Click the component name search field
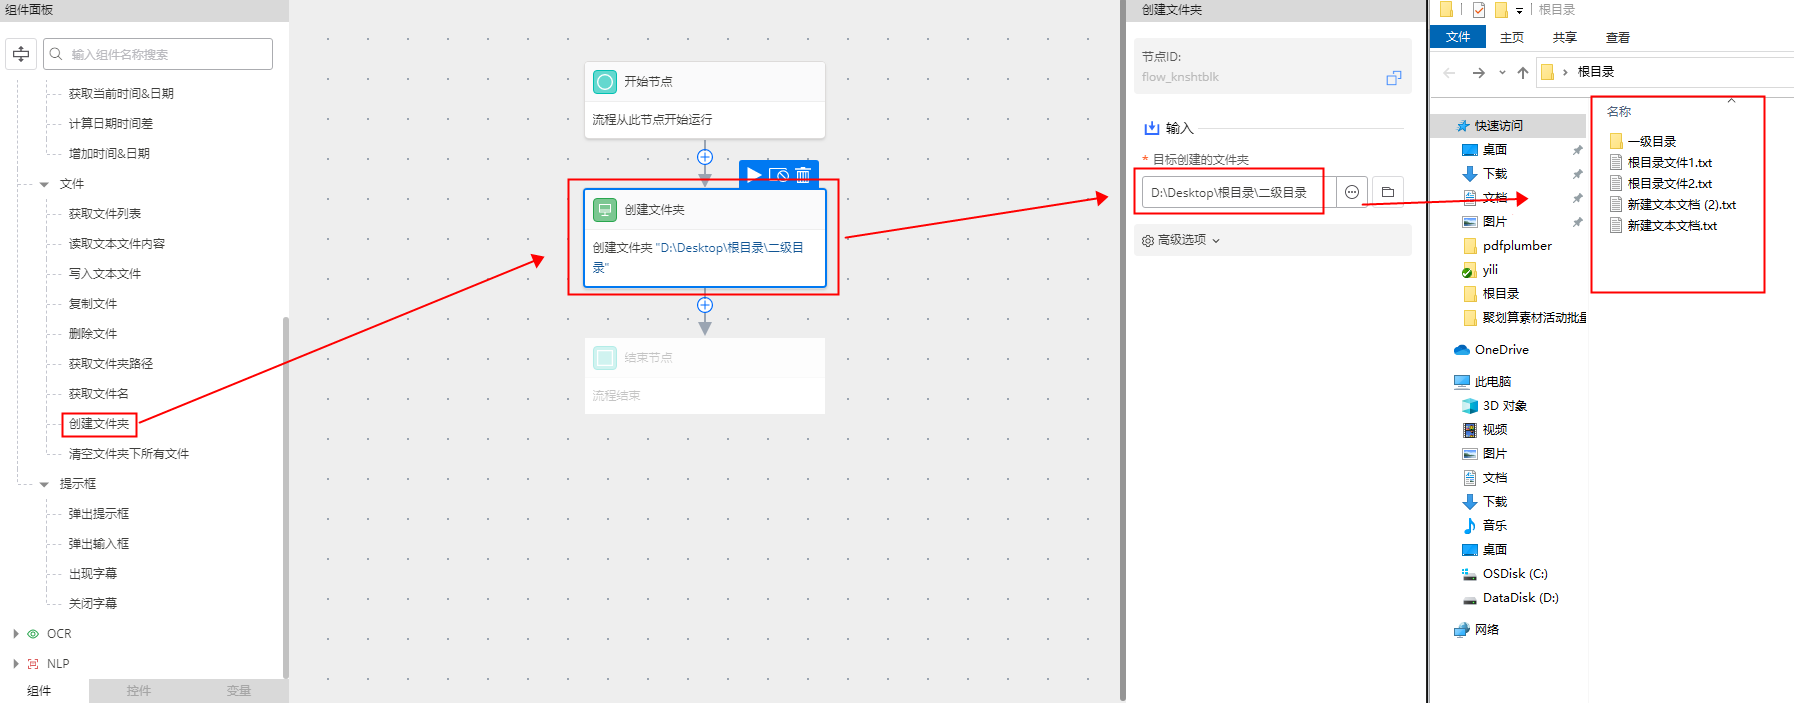 coord(158,54)
